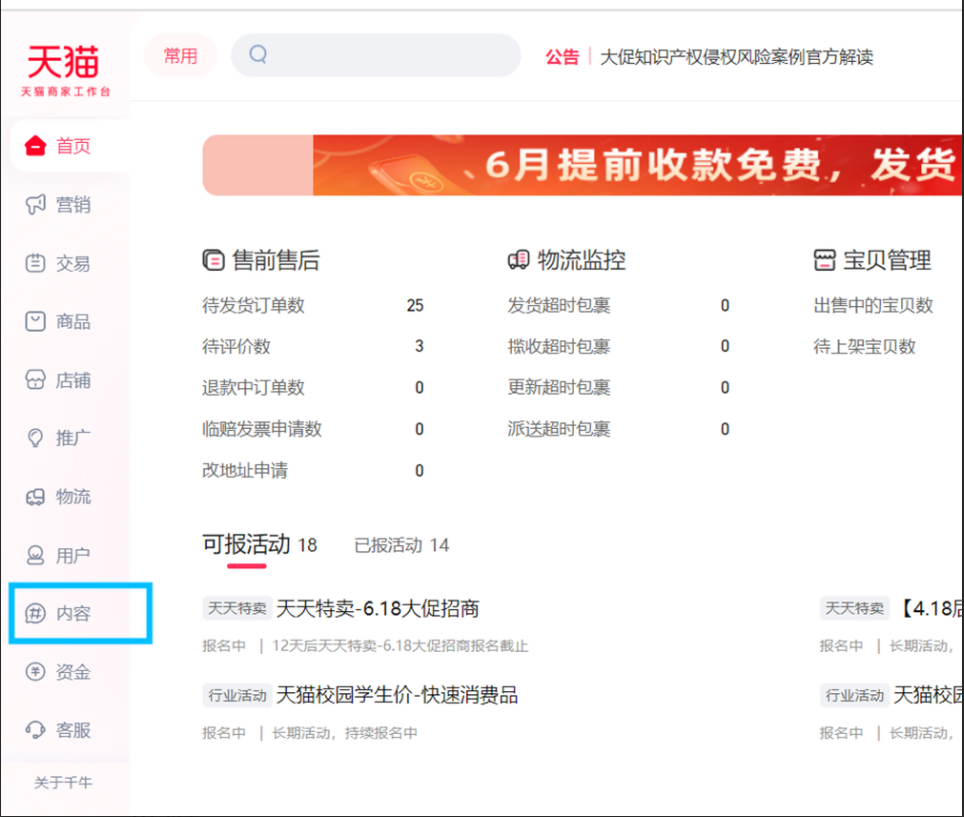Open activity 天天特卖-6.18大促招商
This screenshot has width=964, height=817.
click(x=377, y=609)
